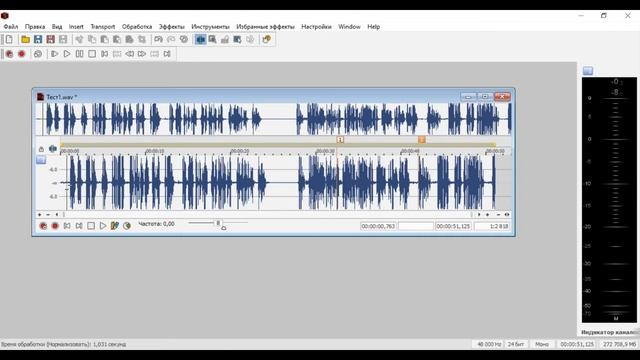The image size is (640, 360).
Task: Open the Вид menu
Action: pos(57,27)
